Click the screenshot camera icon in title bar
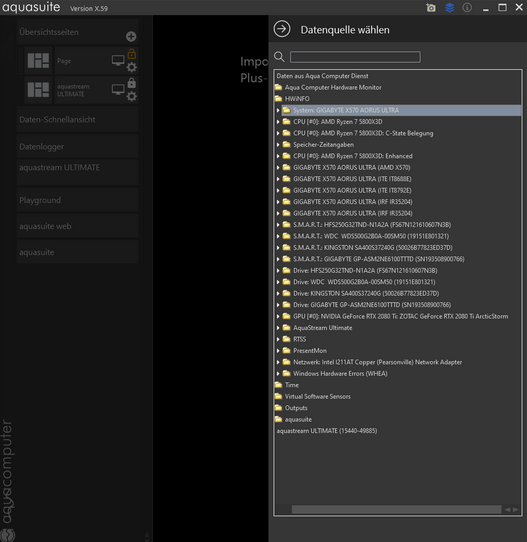527x542 pixels. tap(431, 7)
